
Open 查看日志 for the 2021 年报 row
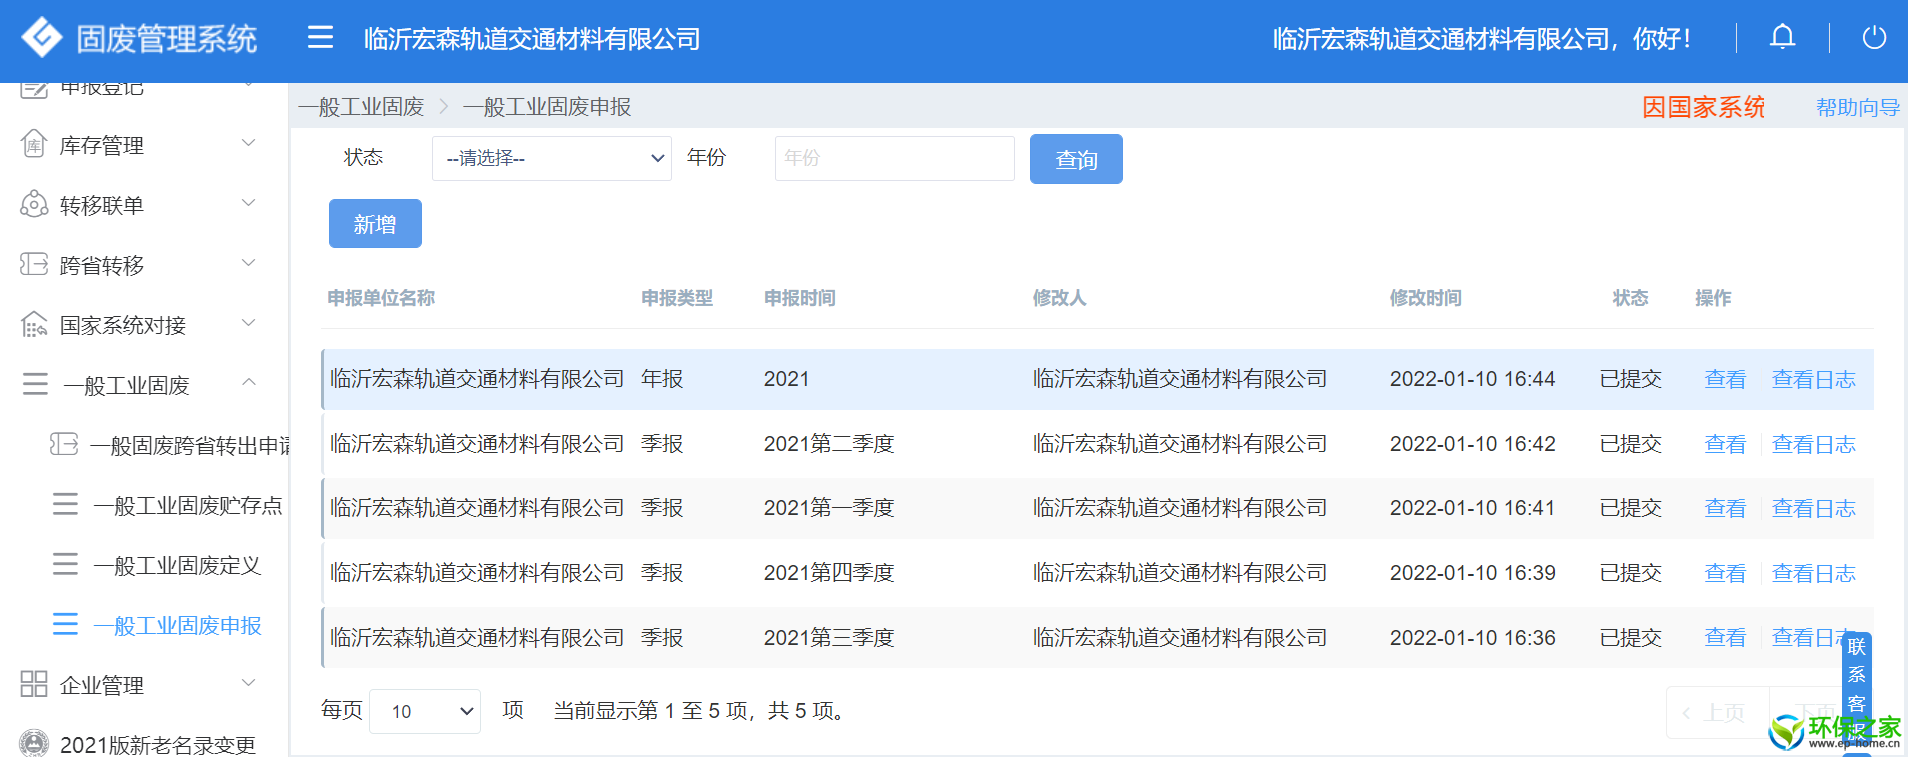(1813, 379)
